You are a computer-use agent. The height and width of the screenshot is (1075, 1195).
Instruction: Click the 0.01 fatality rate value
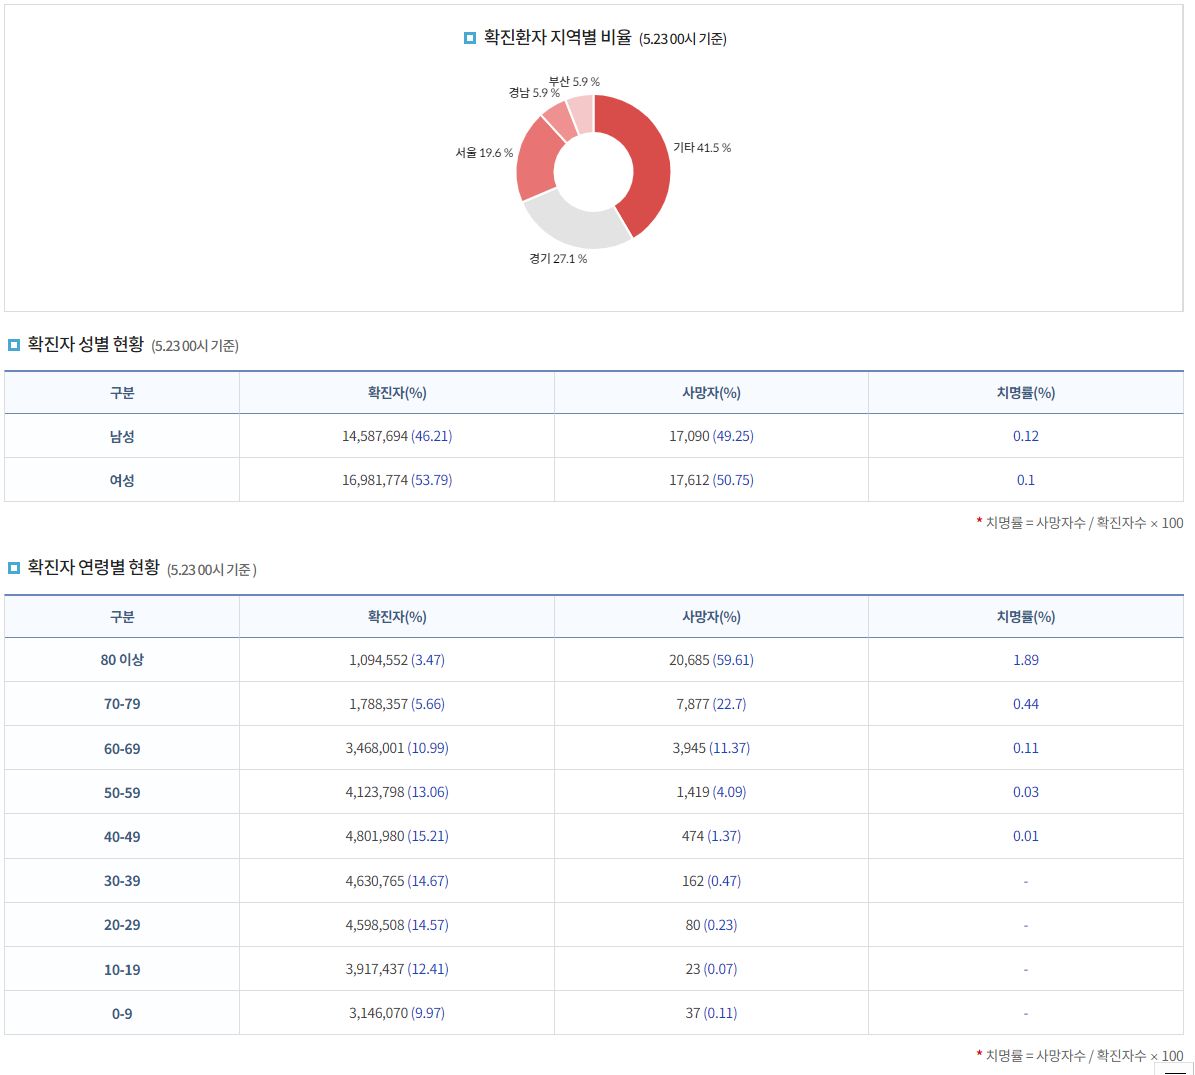(1026, 837)
